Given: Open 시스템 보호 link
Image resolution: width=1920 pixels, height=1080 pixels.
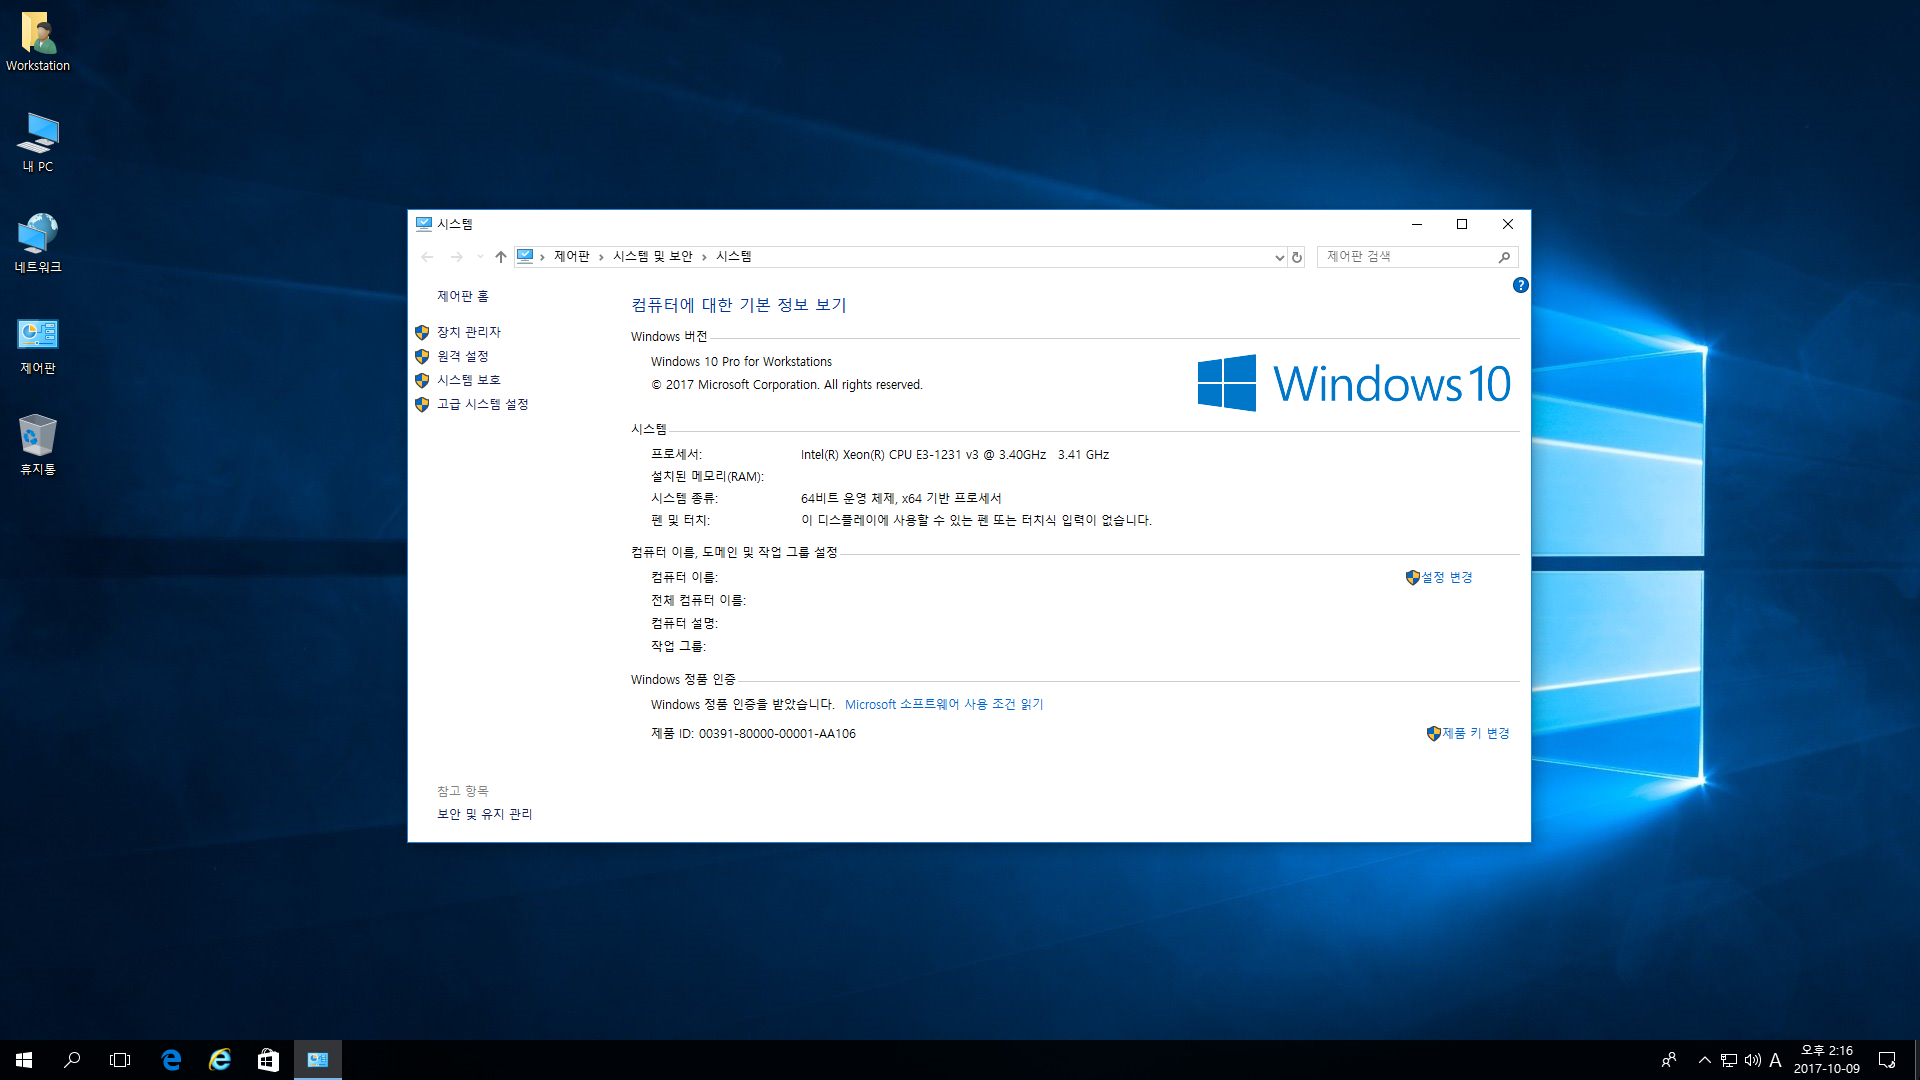Looking at the screenshot, I should point(469,380).
